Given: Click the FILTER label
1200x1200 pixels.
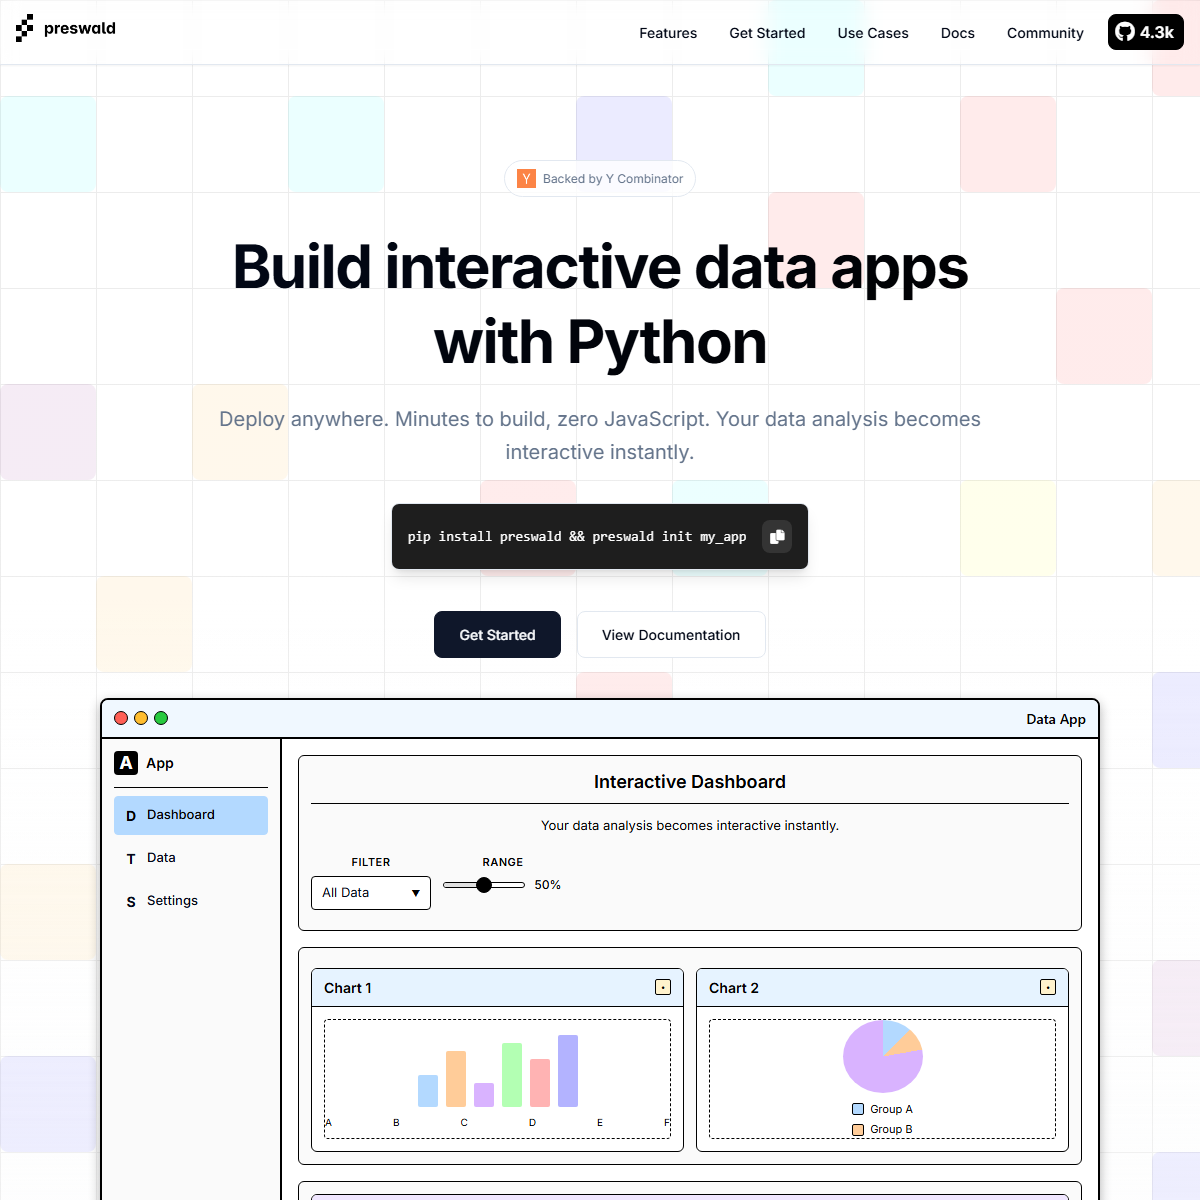Looking at the screenshot, I should [371, 862].
